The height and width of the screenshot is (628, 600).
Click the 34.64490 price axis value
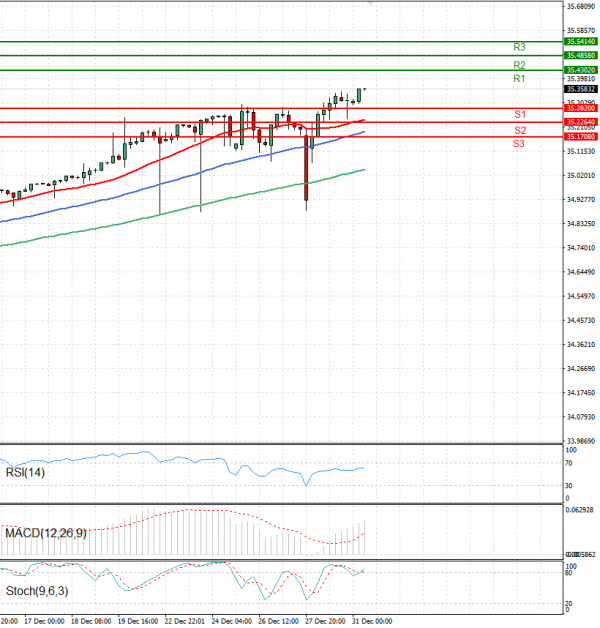point(581,272)
